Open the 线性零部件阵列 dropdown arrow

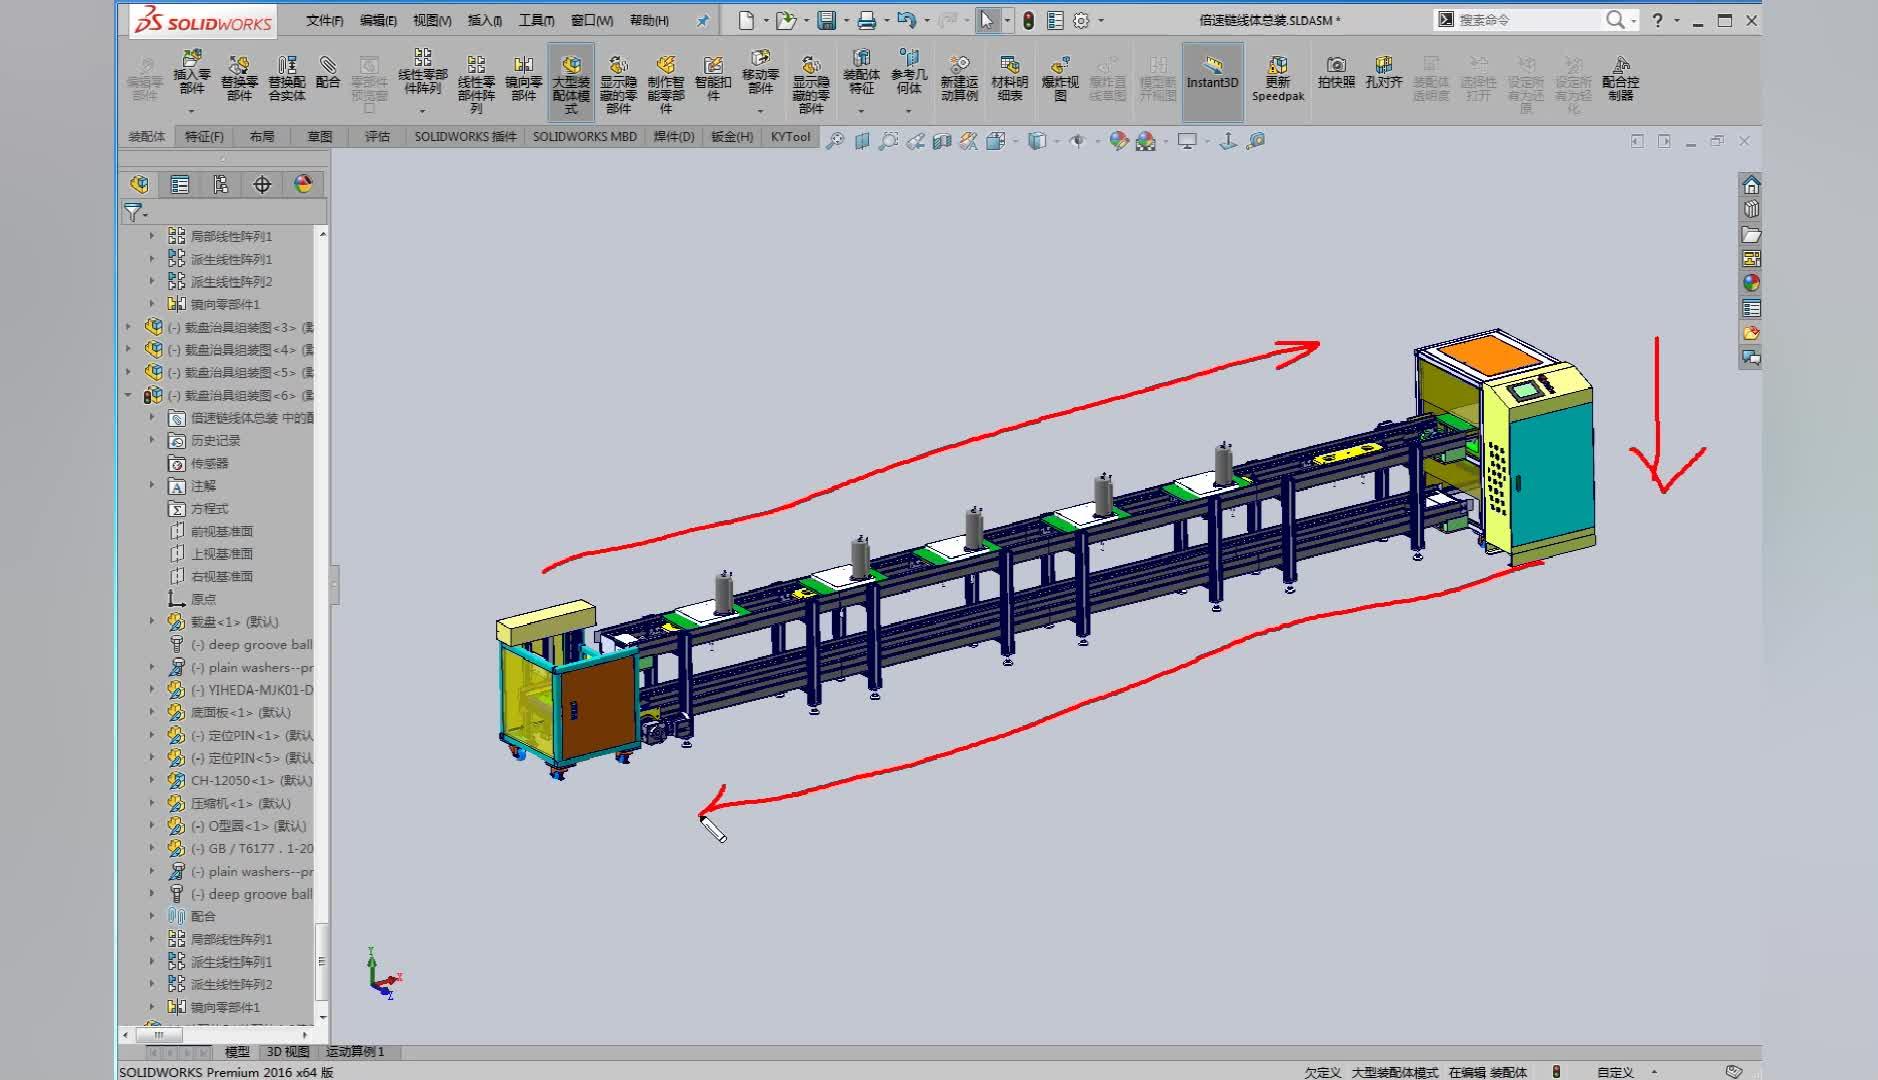pos(422,111)
